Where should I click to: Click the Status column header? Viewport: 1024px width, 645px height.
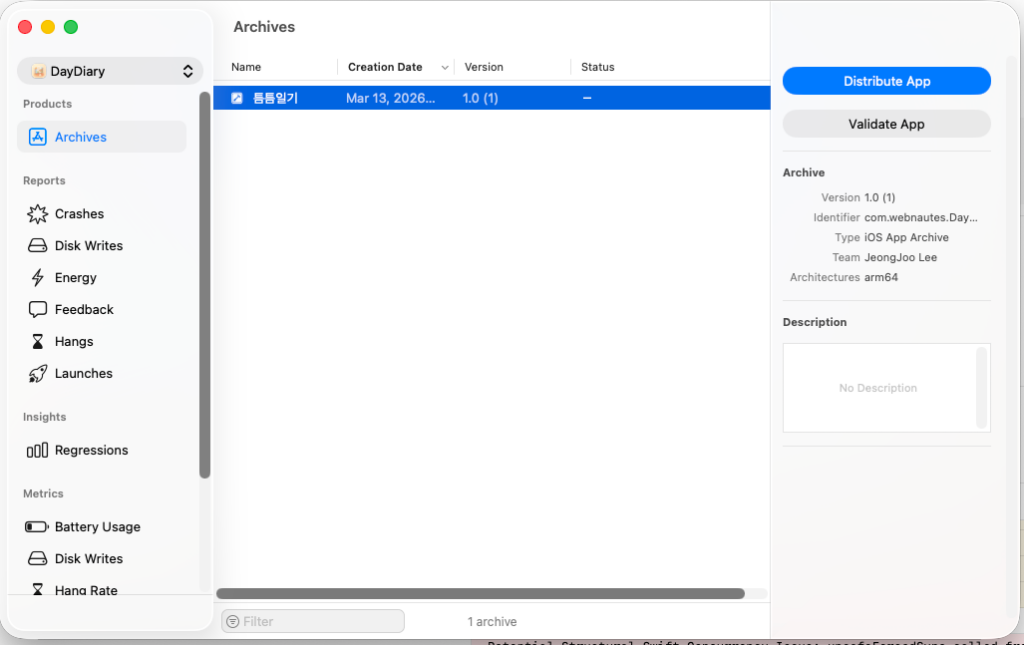click(598, 67)
